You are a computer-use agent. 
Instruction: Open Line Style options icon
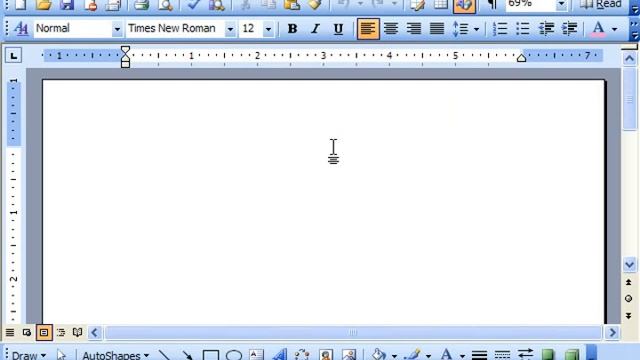point(479,355)
